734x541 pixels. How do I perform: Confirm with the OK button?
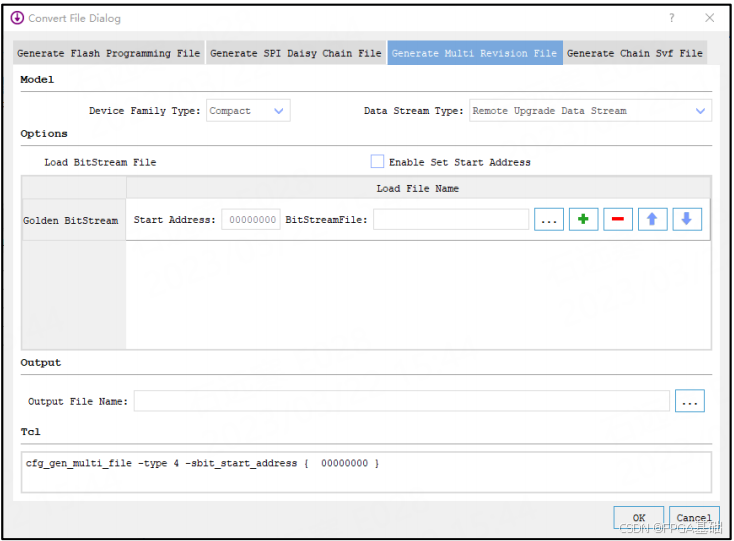[x=639, y=518]
